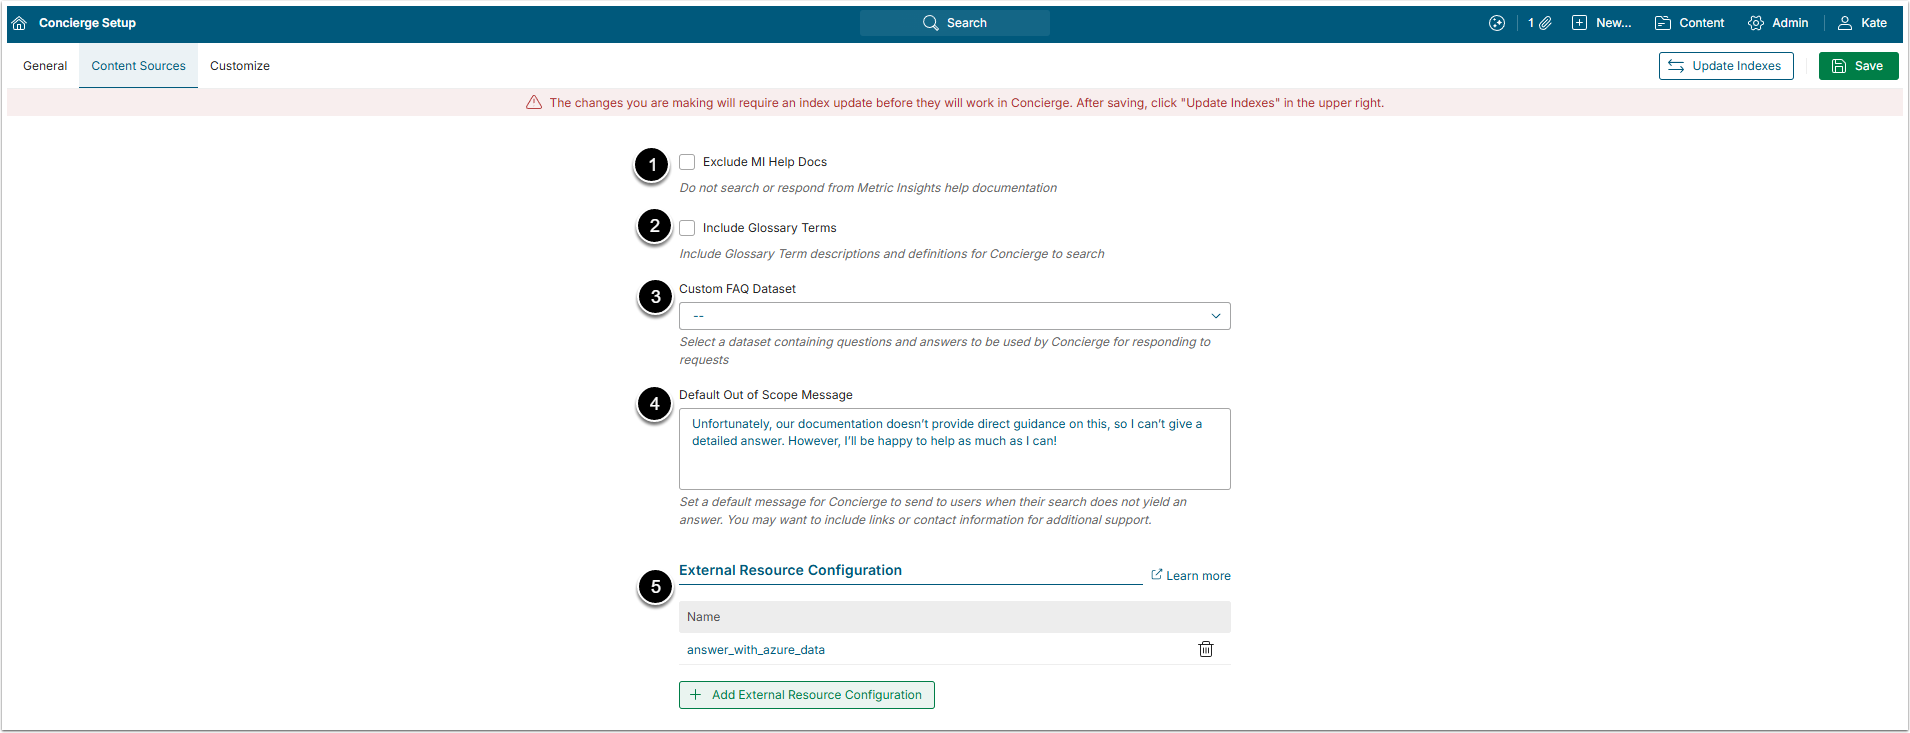This screenshot has width=1910, height=733.
Task: Switch to the Customize tab
Action: pos(240,66)
